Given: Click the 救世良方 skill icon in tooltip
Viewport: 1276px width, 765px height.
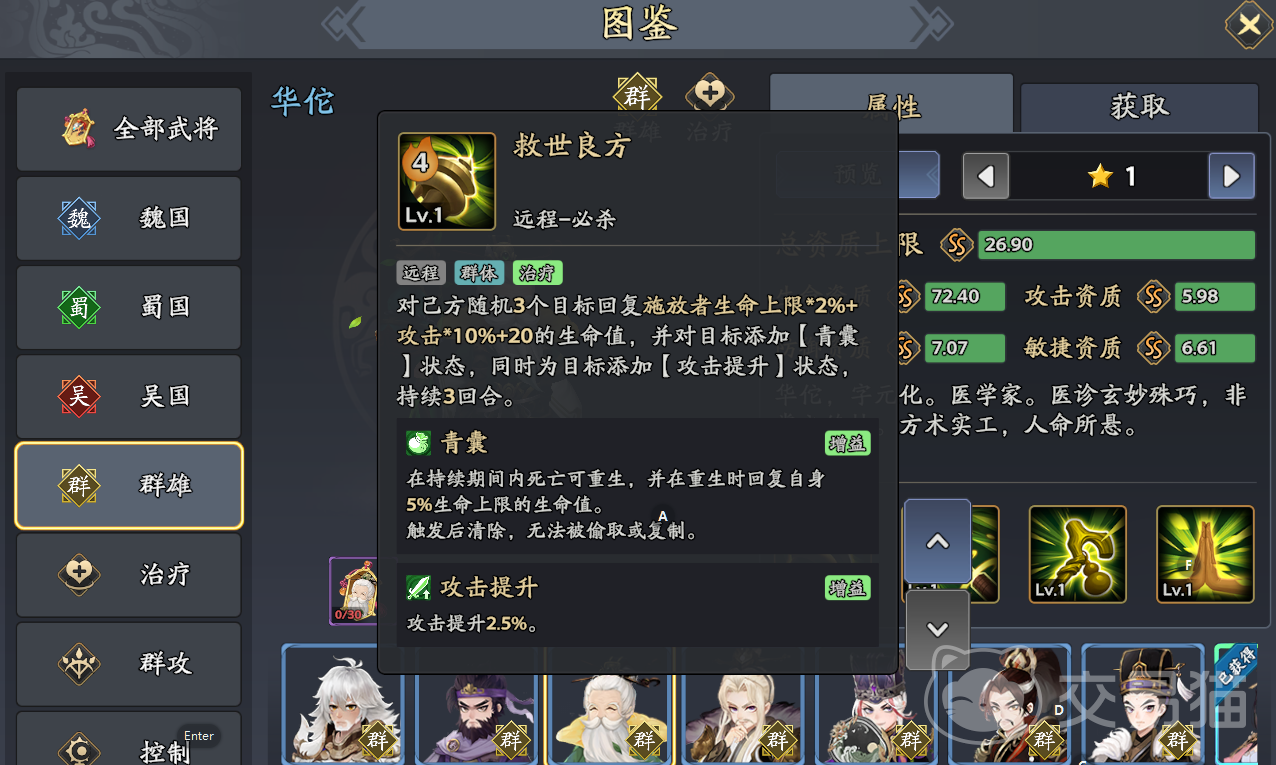Looking at the screenshot, I should pos(447,181).
